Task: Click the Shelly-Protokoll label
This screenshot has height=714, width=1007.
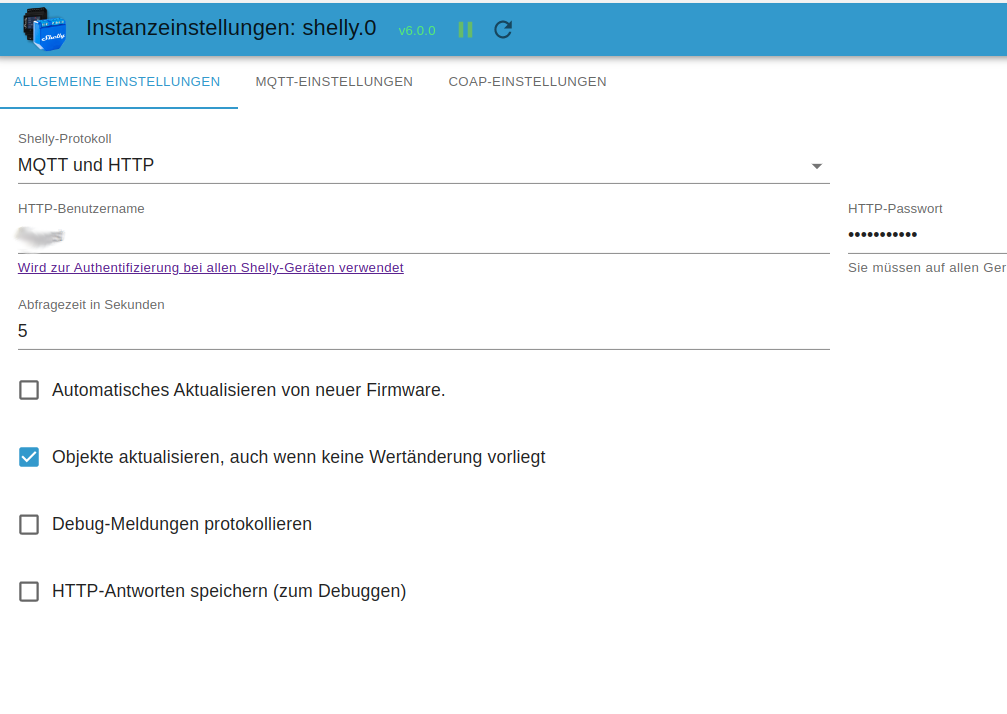Action: (x=64, y=139)
